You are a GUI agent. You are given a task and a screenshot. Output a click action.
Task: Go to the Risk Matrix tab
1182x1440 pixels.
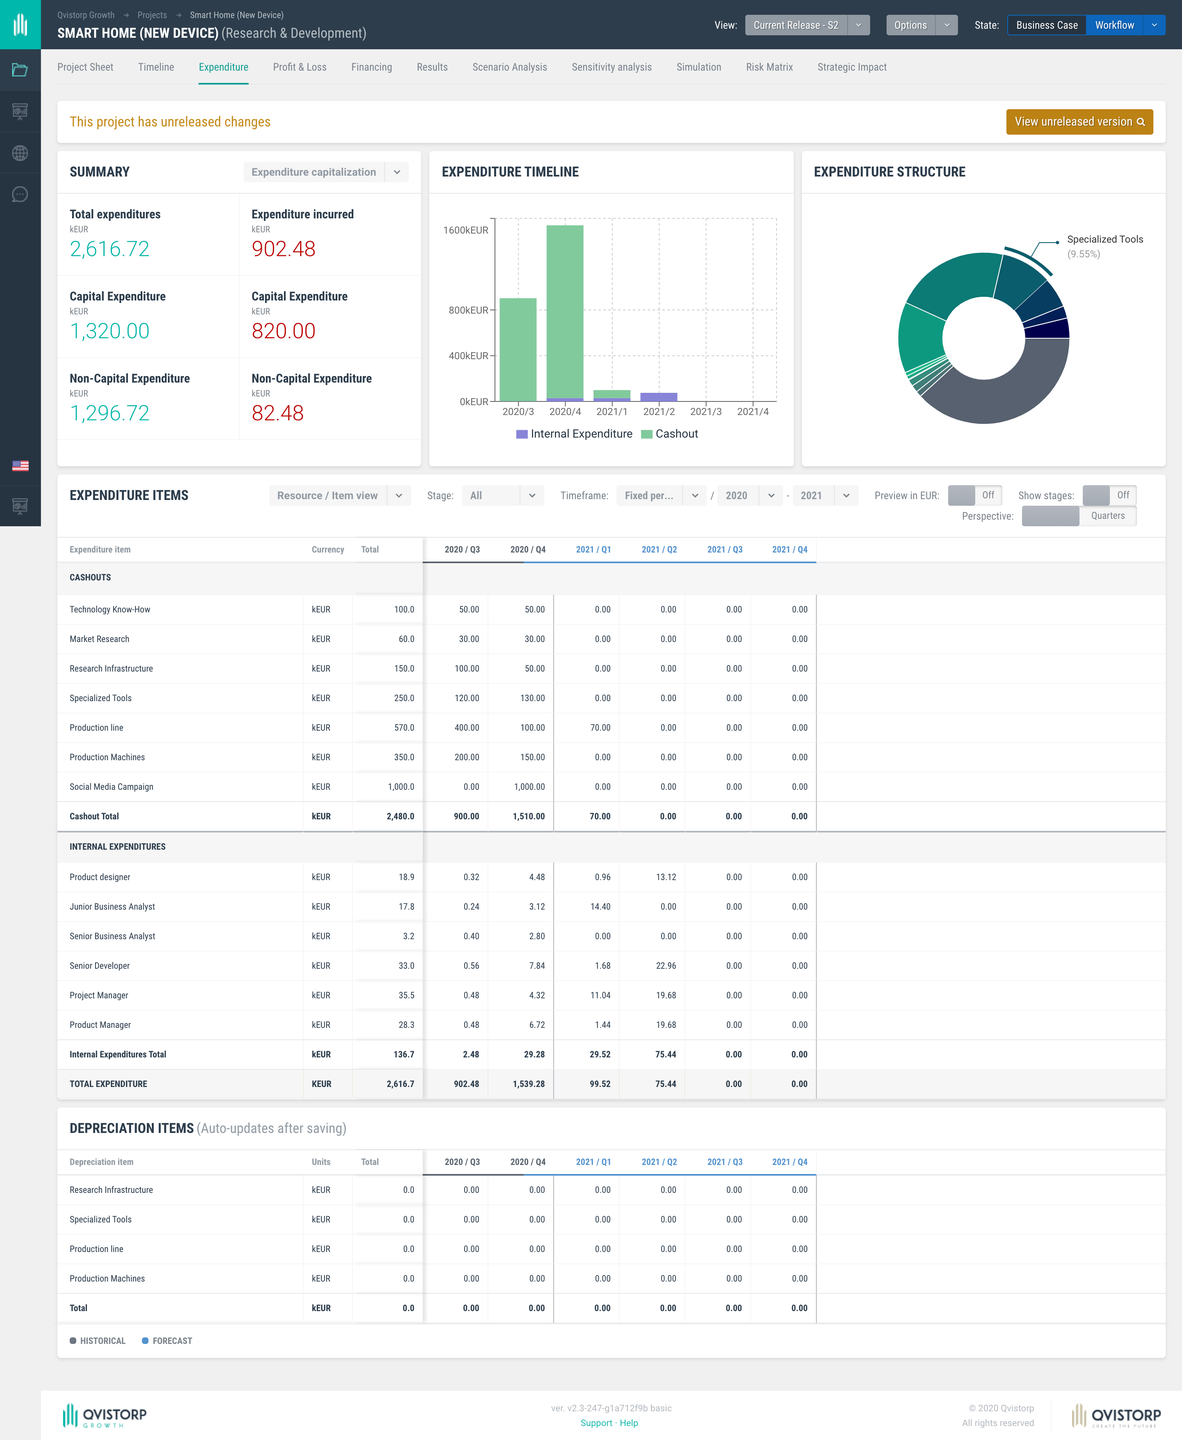pos(769,67)
